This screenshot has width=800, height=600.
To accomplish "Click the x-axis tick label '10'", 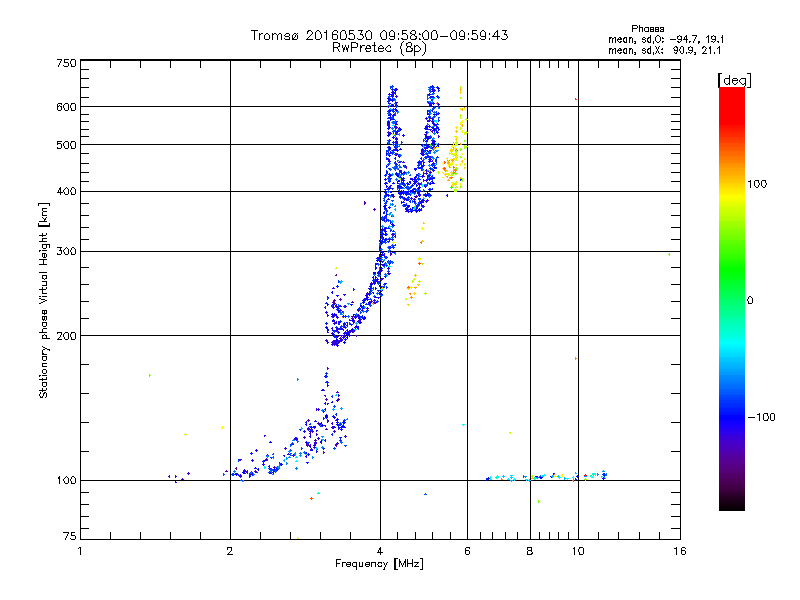I will click(578, 551).
